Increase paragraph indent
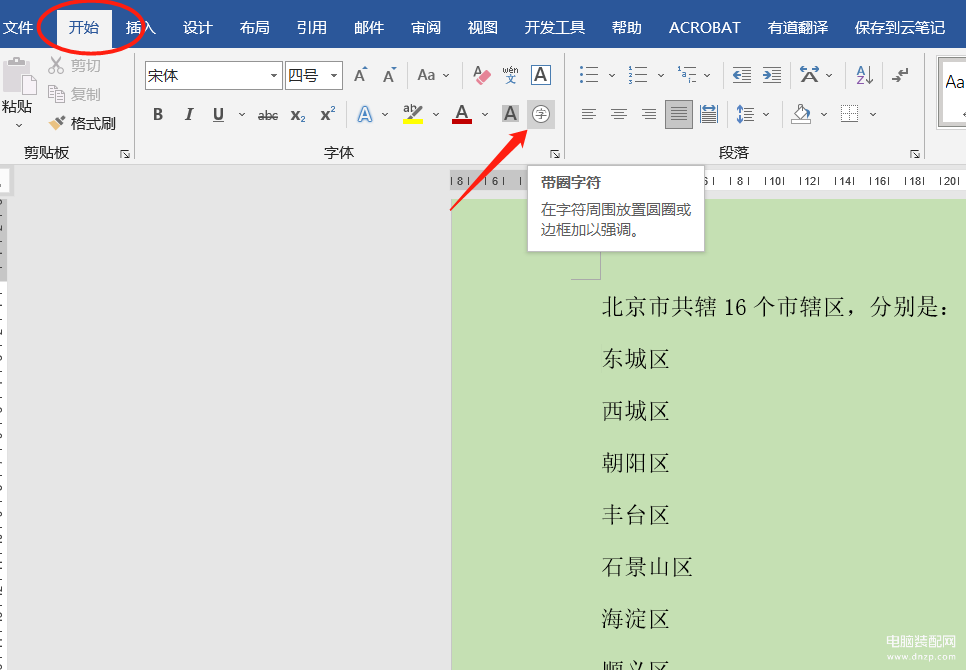 click(772, 75)
